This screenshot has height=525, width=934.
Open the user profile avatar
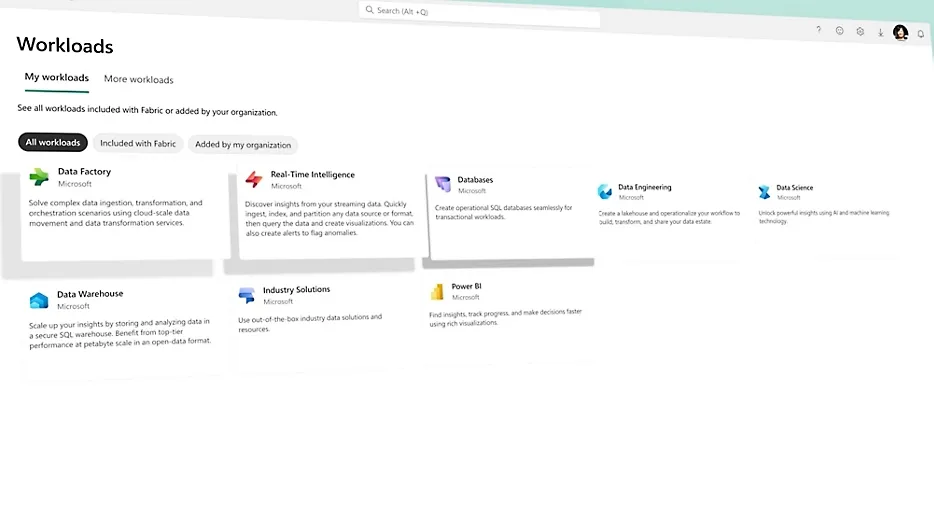(x=901, y=32)
